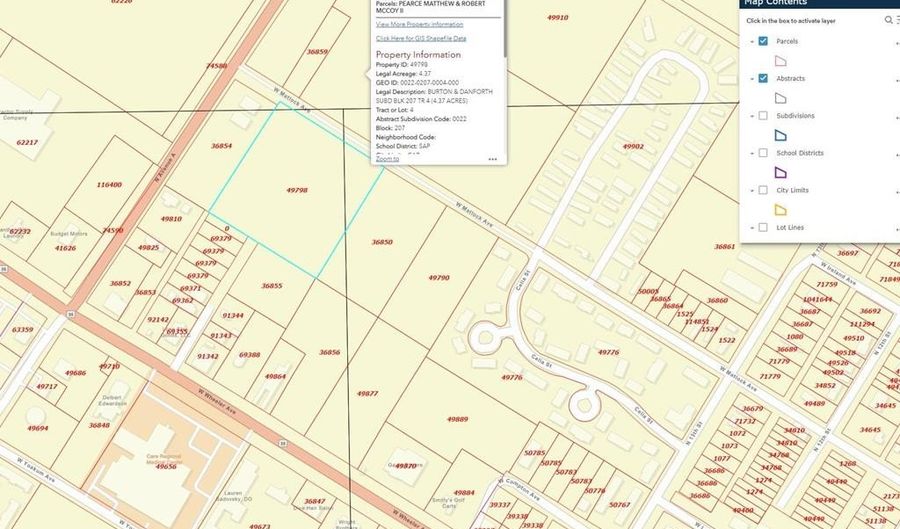Uncheck the Parcels layer checkbox
This screenshot has width=900, height=529.
763,41
